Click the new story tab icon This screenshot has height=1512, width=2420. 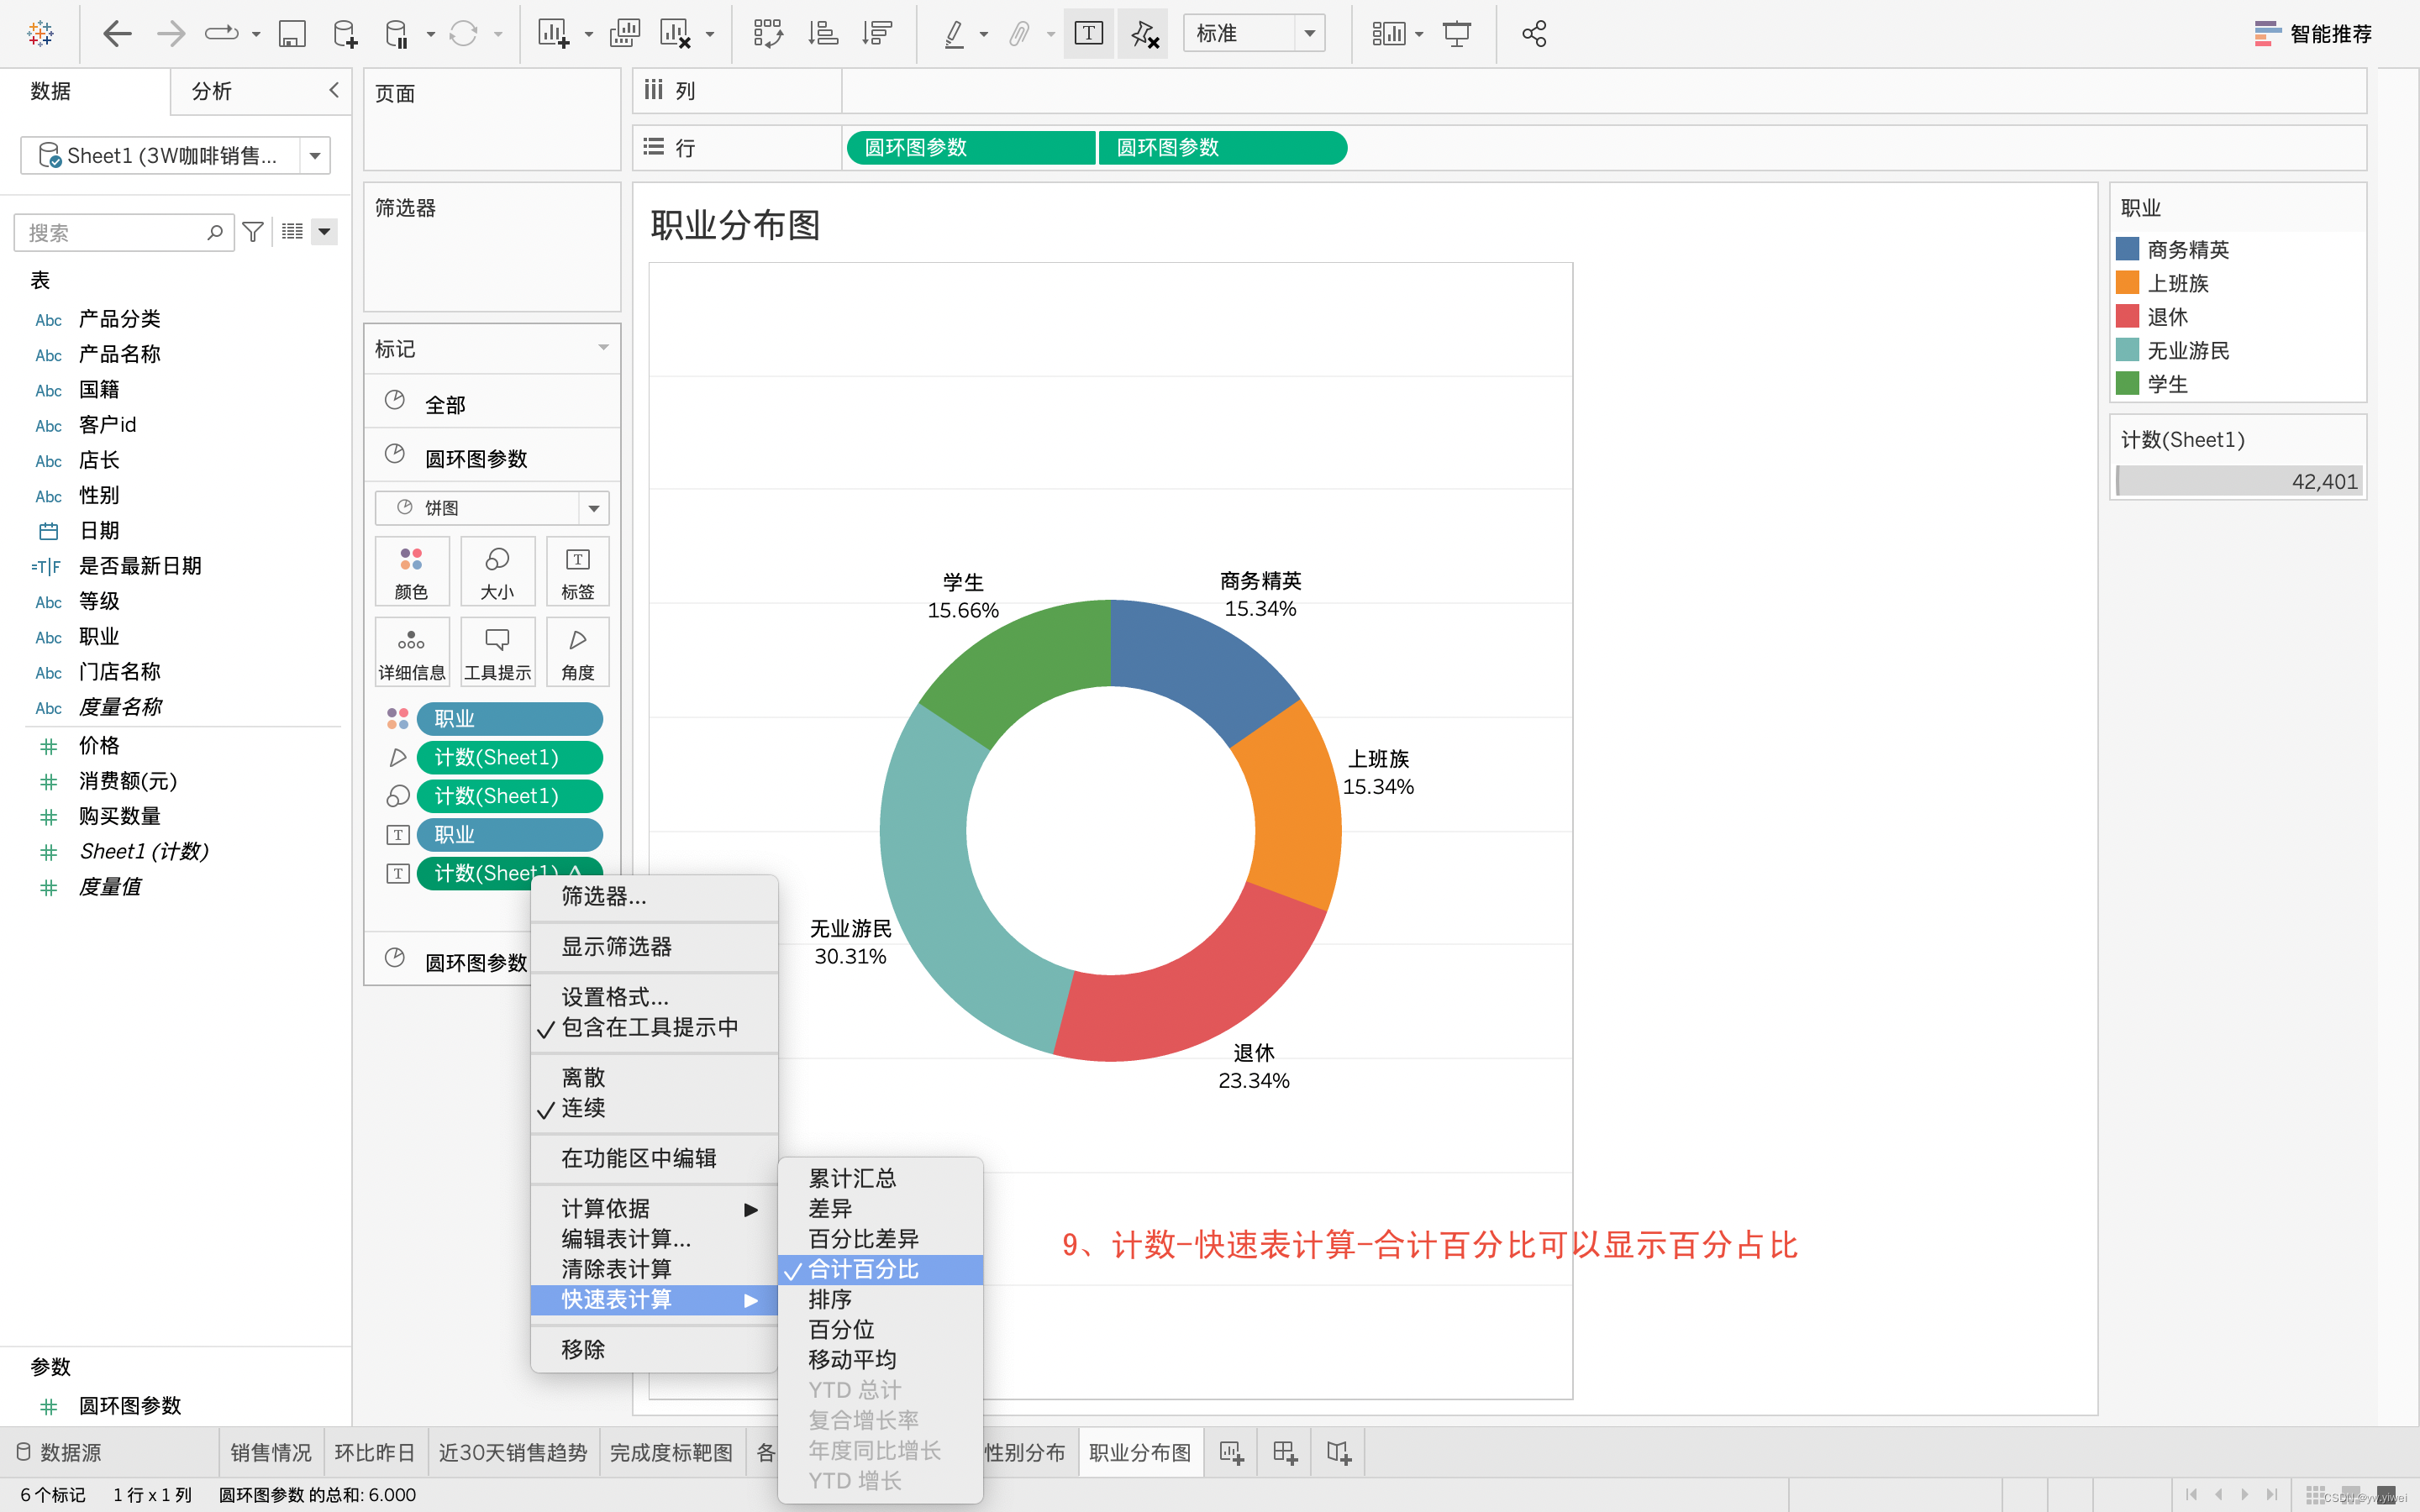(x=1338, y=1452)
